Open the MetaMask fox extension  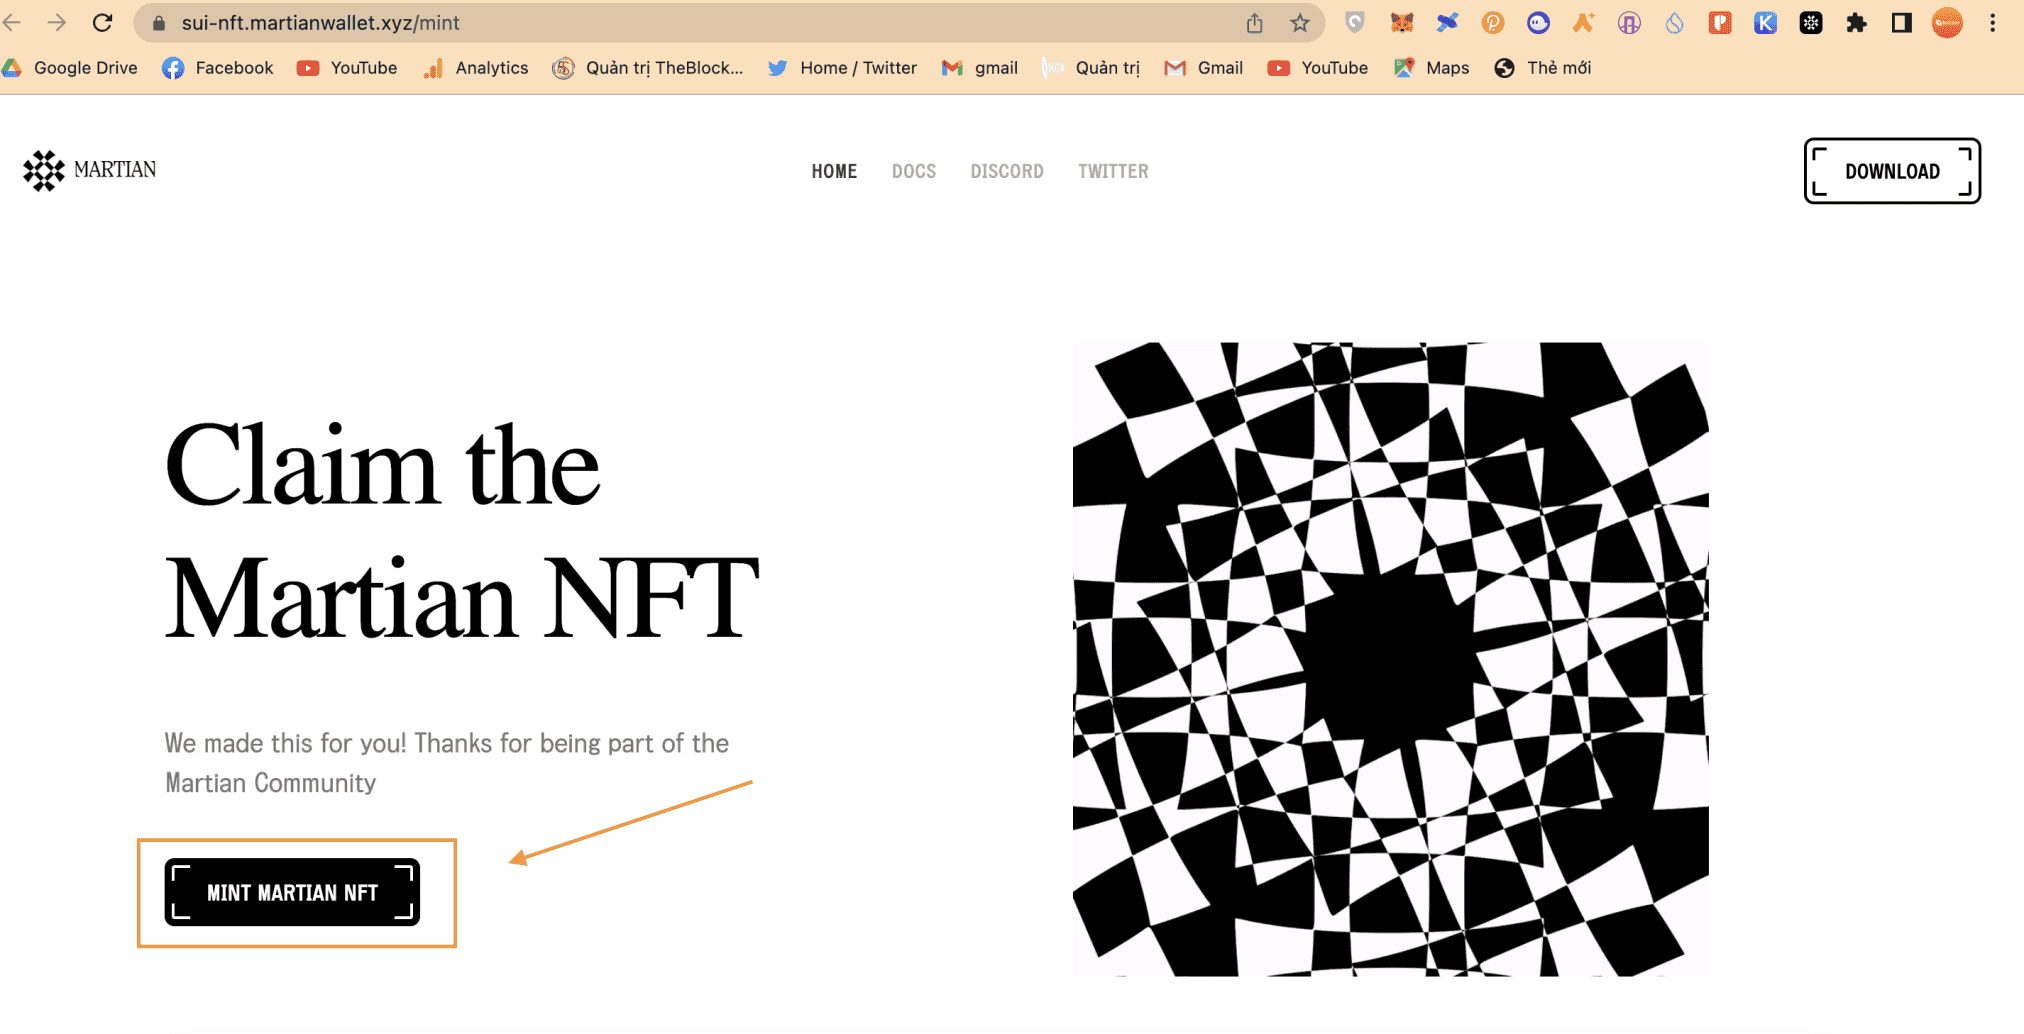[1402, 22]
